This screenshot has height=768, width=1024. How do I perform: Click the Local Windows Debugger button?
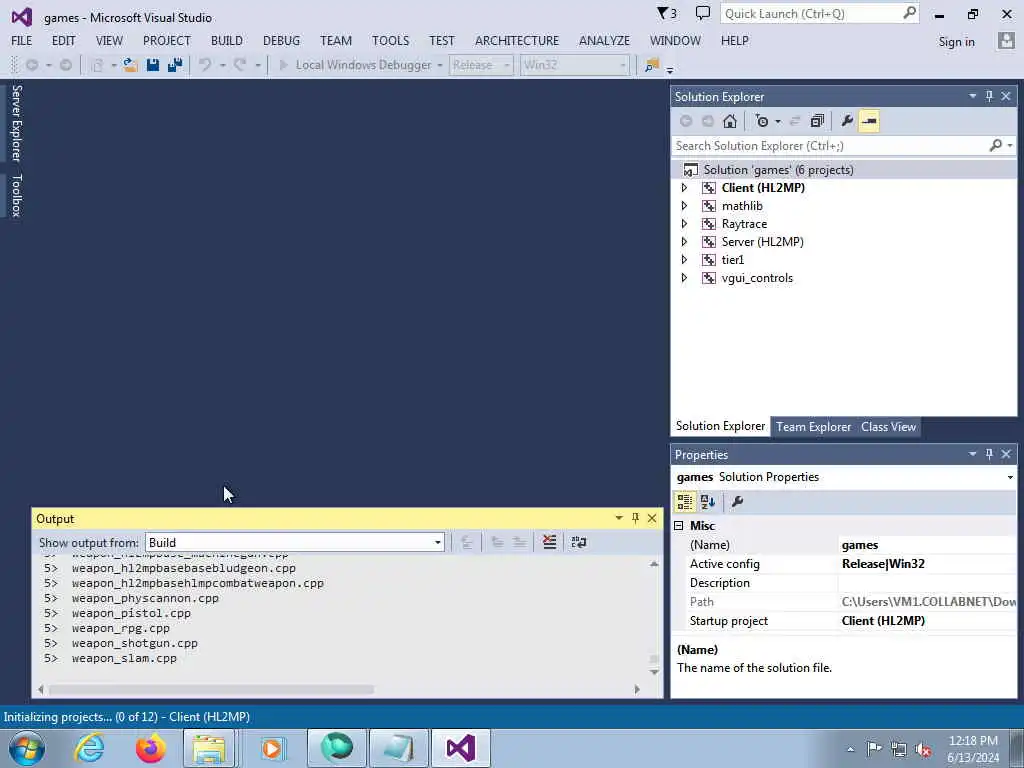pyautogui.click(x=363, y=65)
